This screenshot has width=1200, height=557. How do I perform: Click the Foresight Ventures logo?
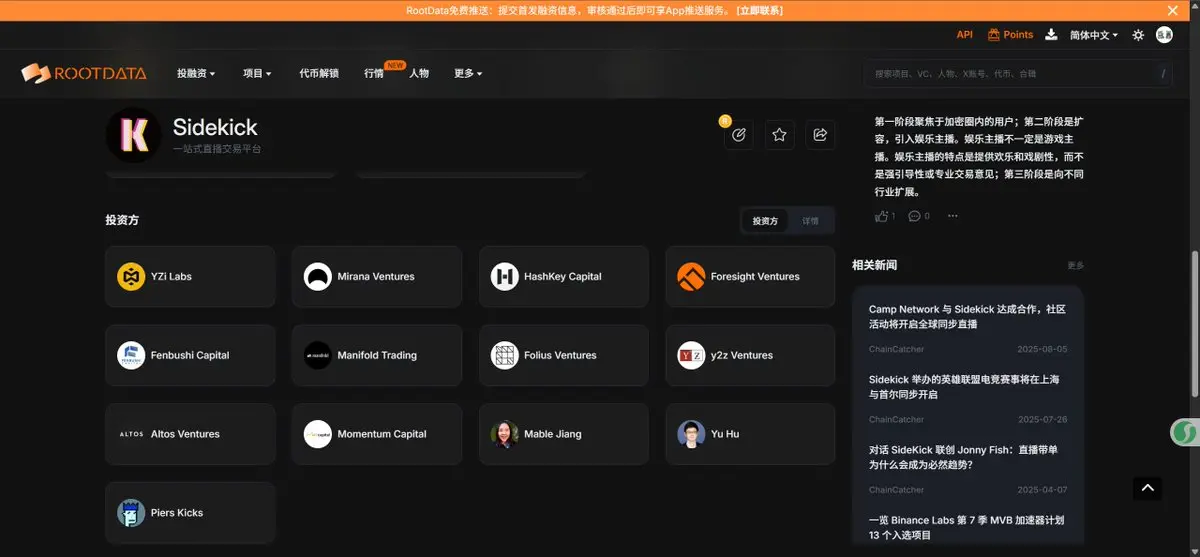[691, 277]
